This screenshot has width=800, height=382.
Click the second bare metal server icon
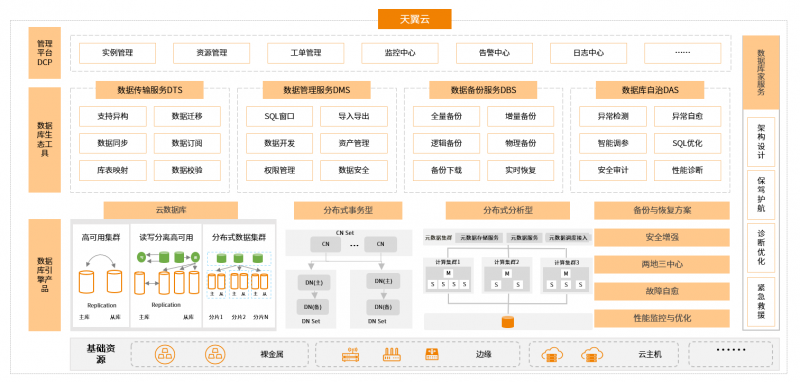pyautogui.click(x=215, y=354)
